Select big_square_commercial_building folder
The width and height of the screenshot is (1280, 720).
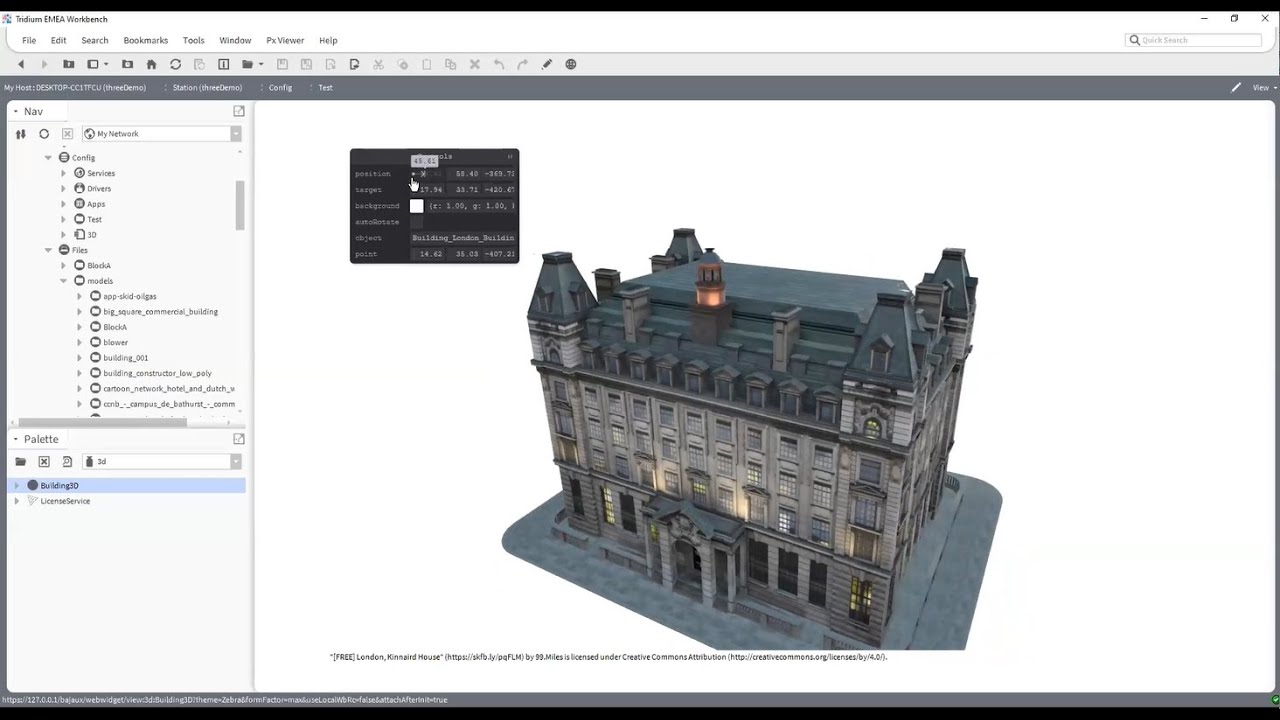point(160,312)
